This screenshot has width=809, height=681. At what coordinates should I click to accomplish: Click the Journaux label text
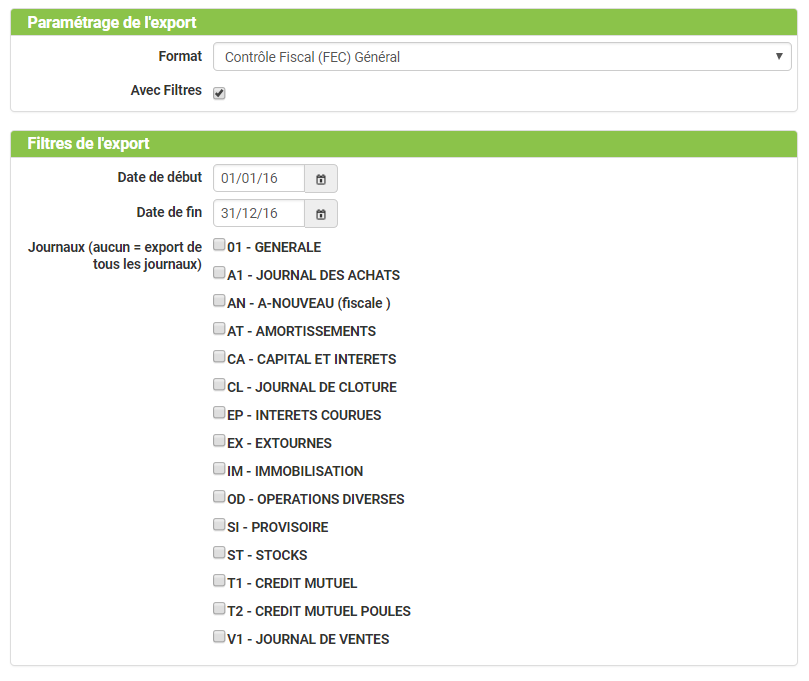pyautogui.click(x=115, y=255)
